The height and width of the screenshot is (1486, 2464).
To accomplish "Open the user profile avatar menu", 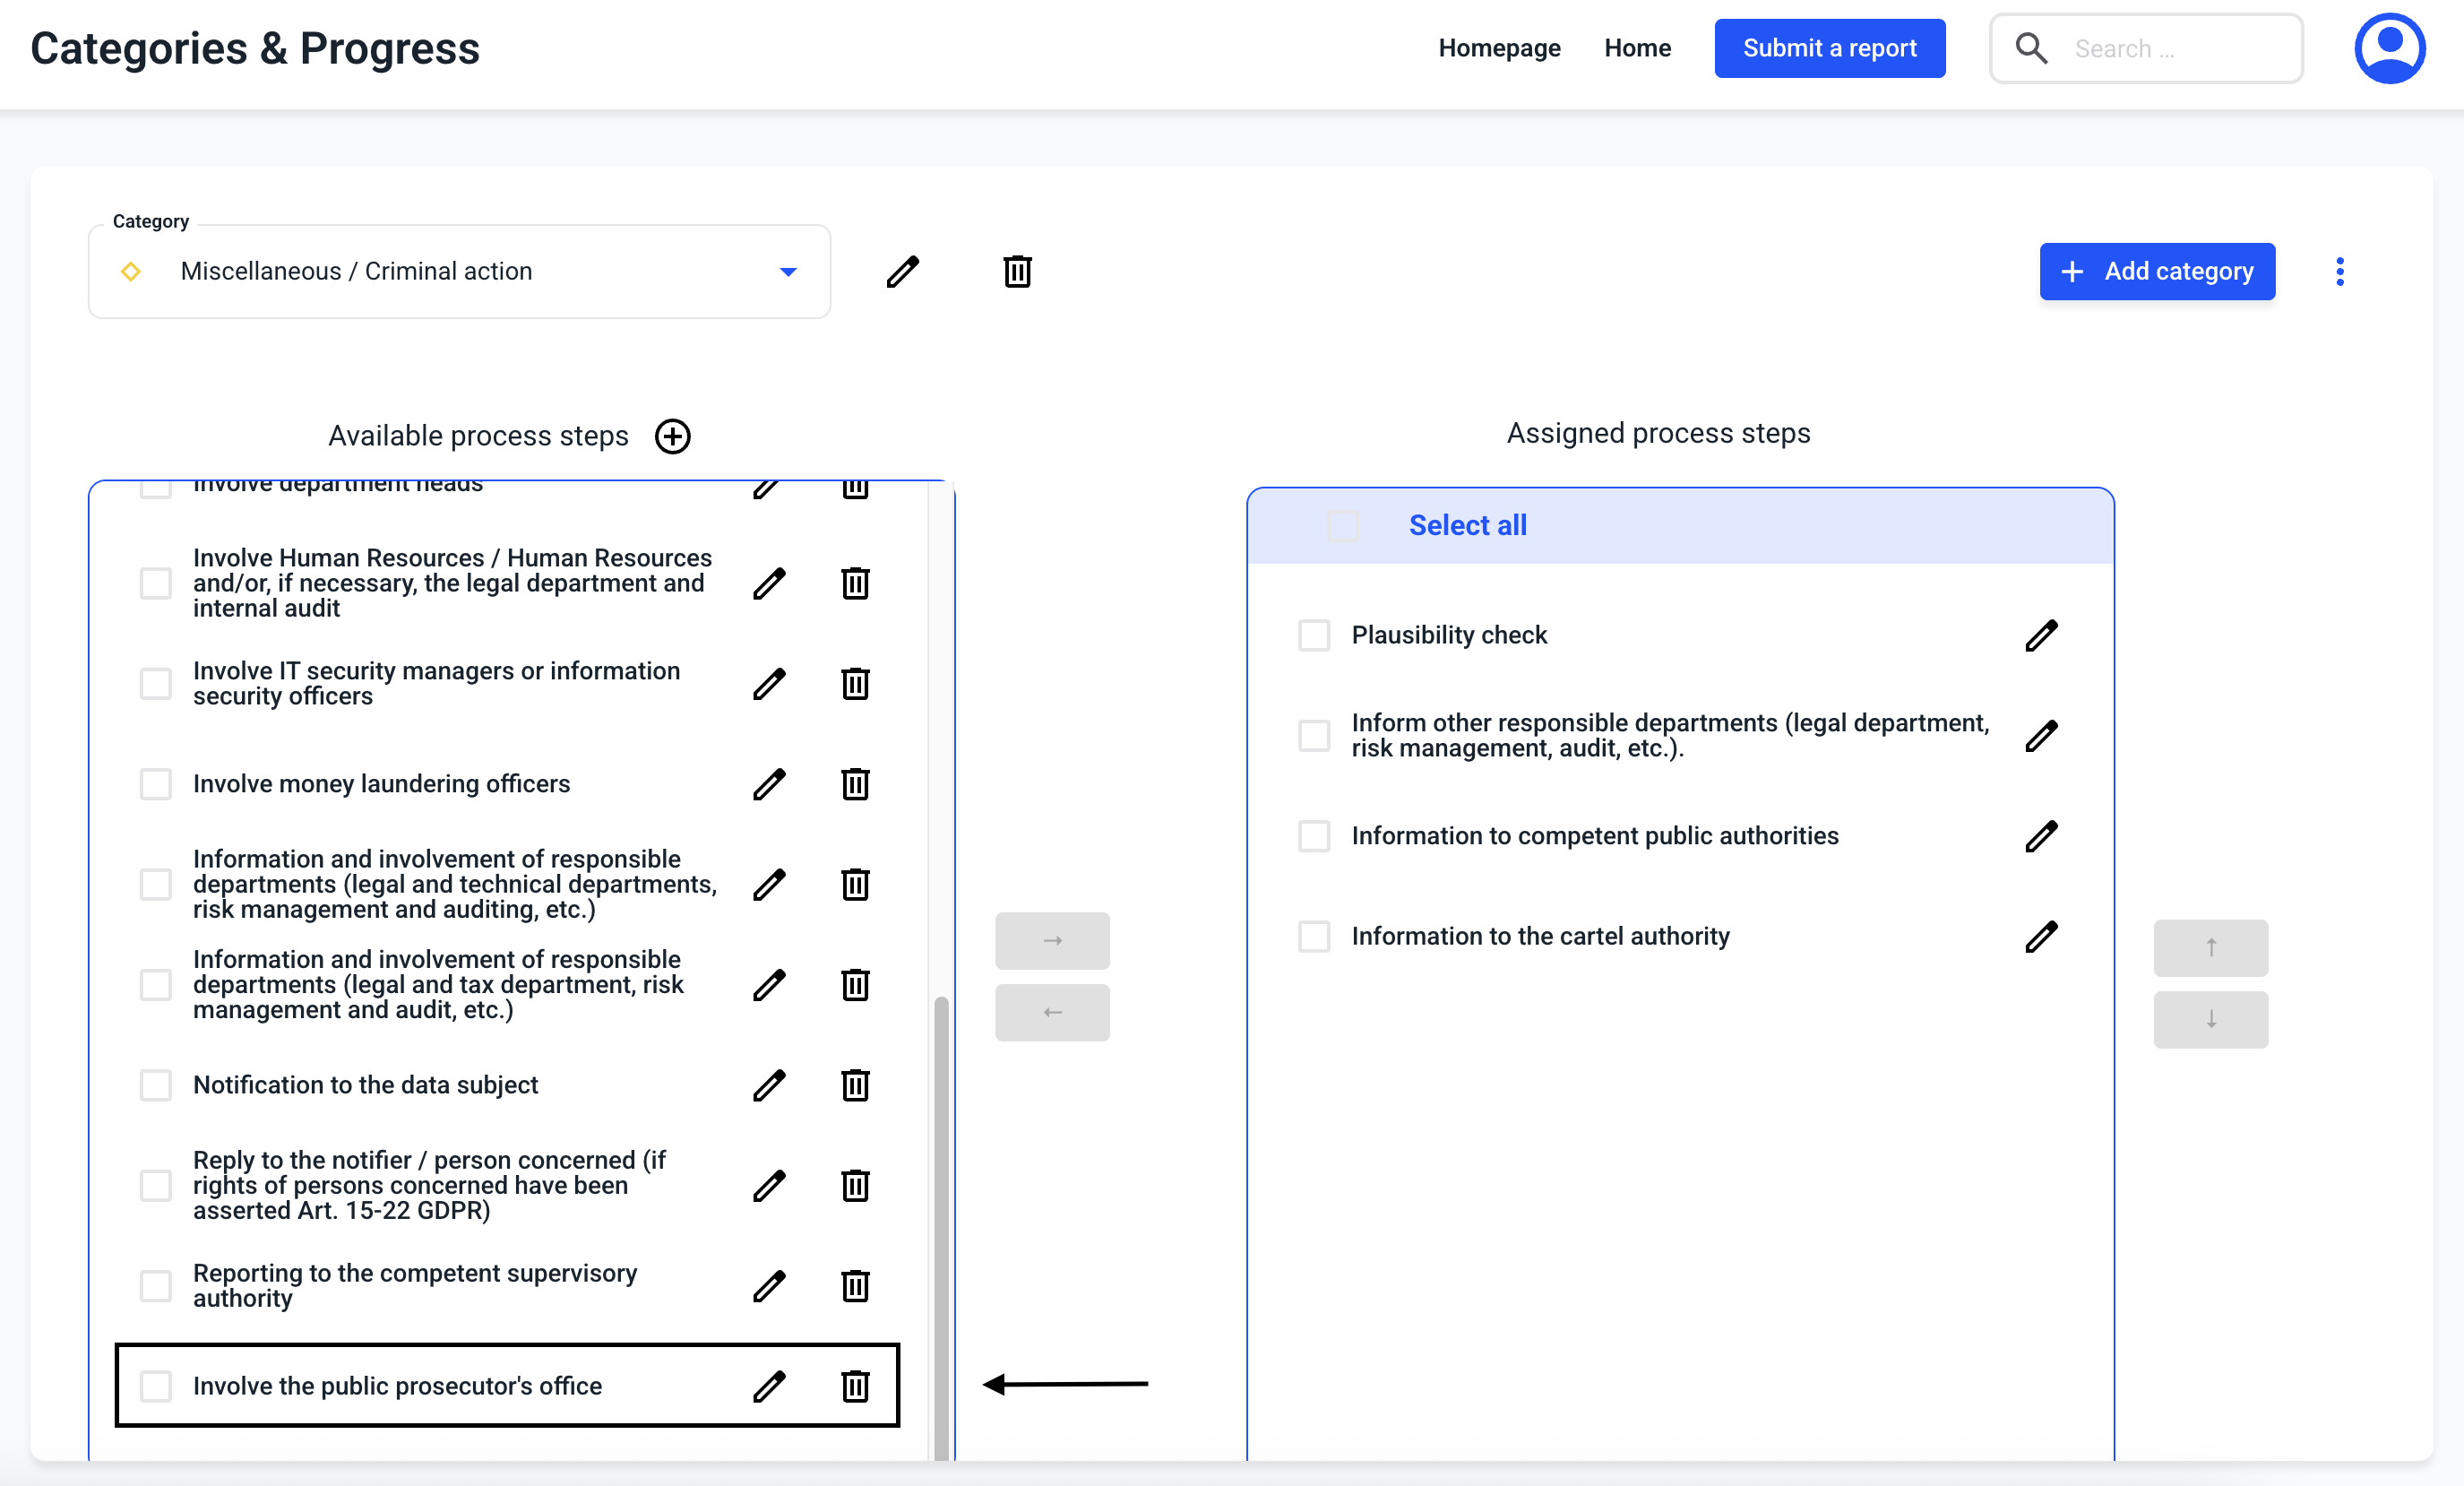I will point(2389,48).
